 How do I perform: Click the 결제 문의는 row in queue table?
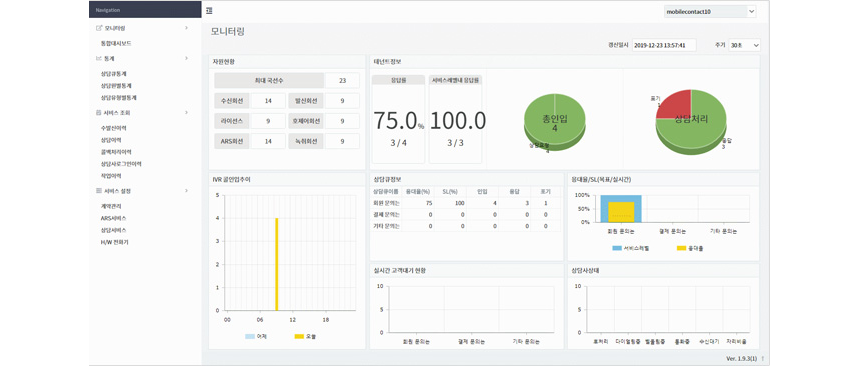tap(466, 215)
